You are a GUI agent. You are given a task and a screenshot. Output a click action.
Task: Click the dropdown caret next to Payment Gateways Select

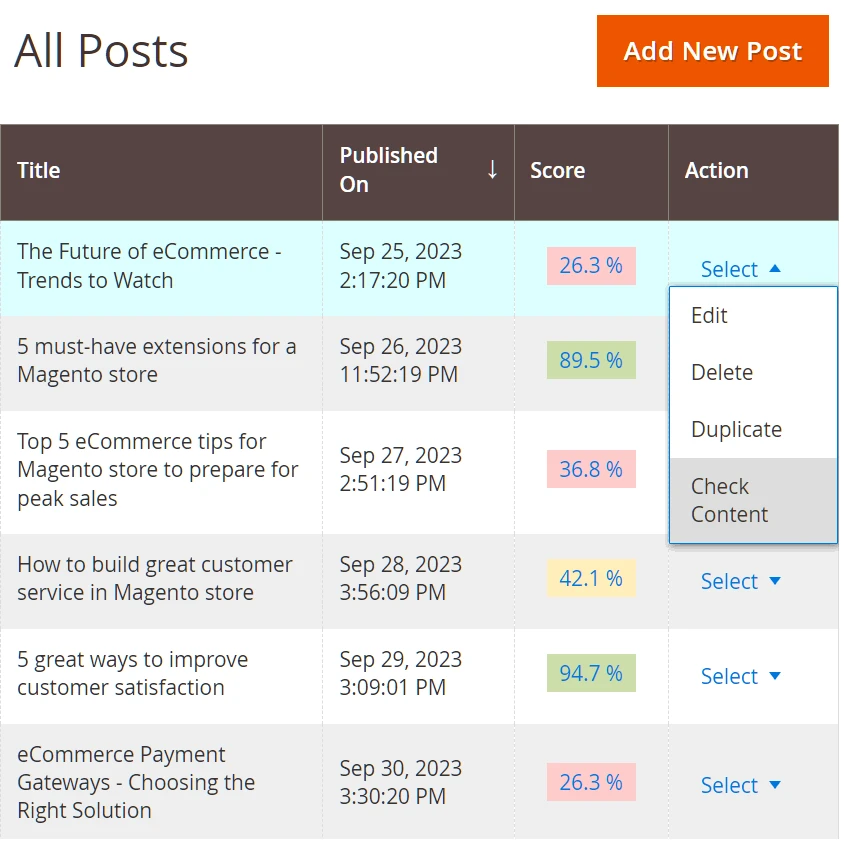775,785
